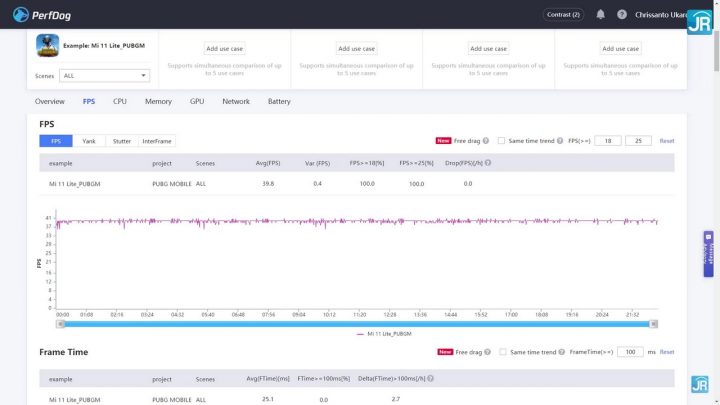This screenshot has height=405, width=720.
Task: Open the blue side feedback panel icon
Action: tap(709, 253)
